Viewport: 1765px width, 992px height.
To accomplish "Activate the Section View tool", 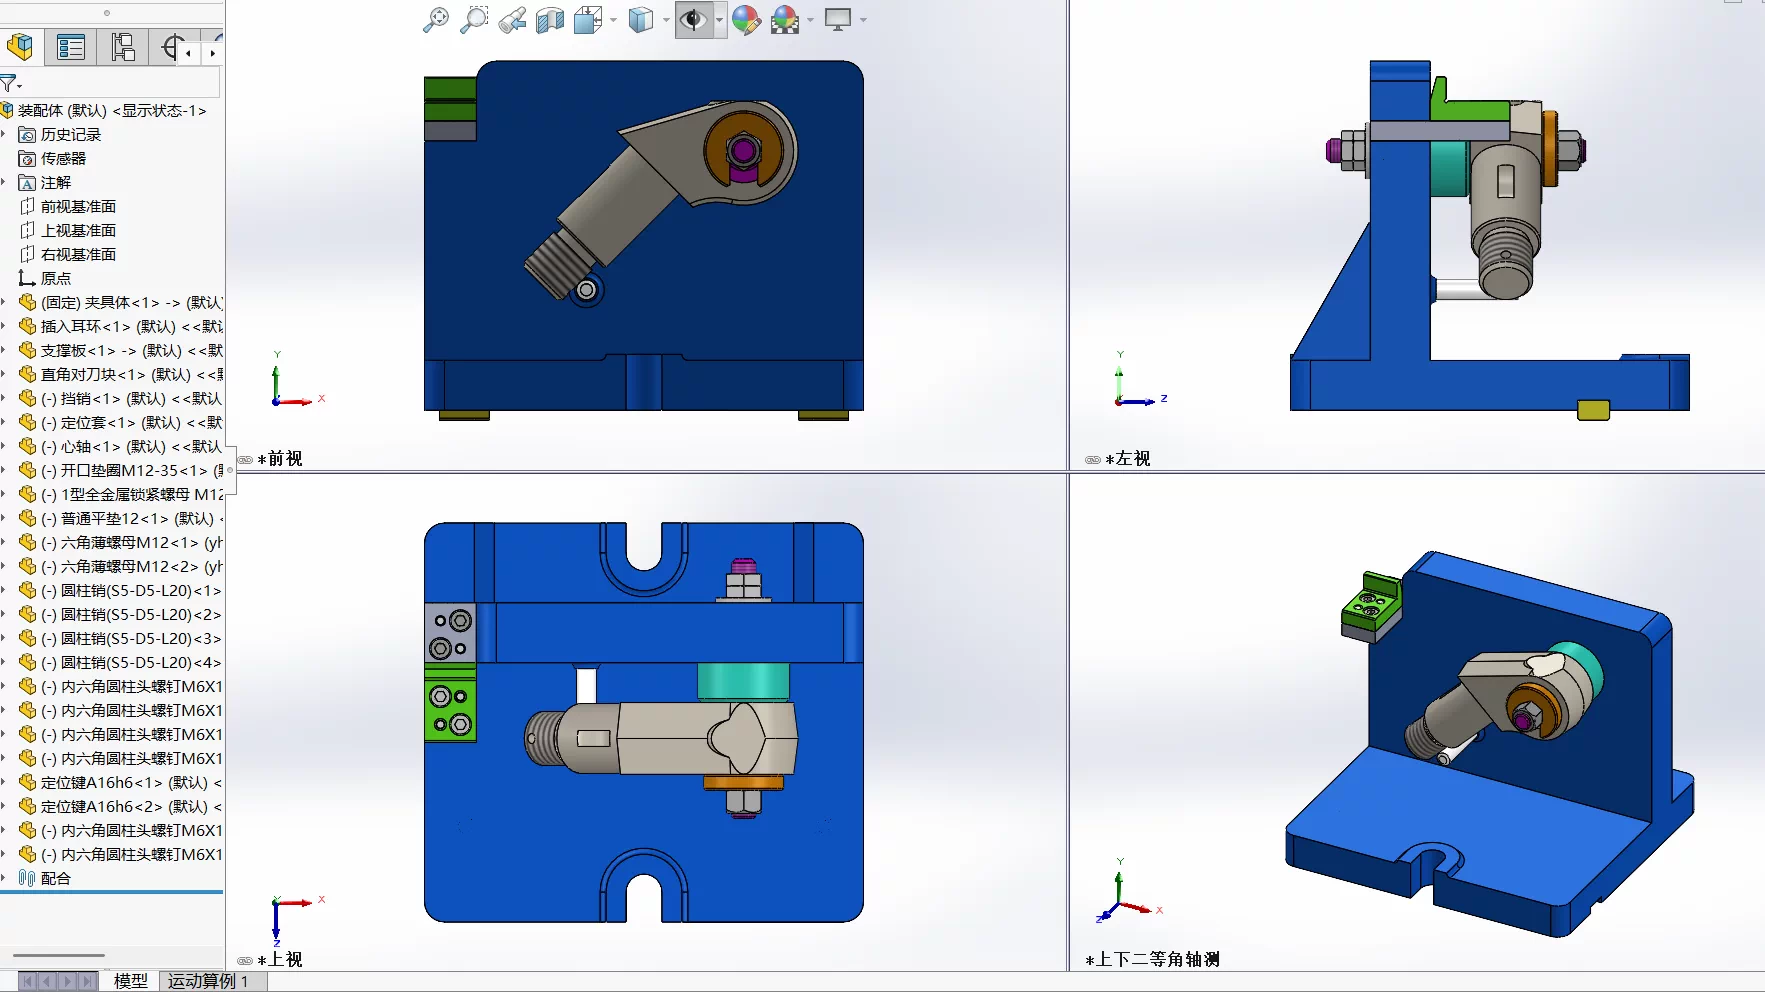I will coord(550,20).
